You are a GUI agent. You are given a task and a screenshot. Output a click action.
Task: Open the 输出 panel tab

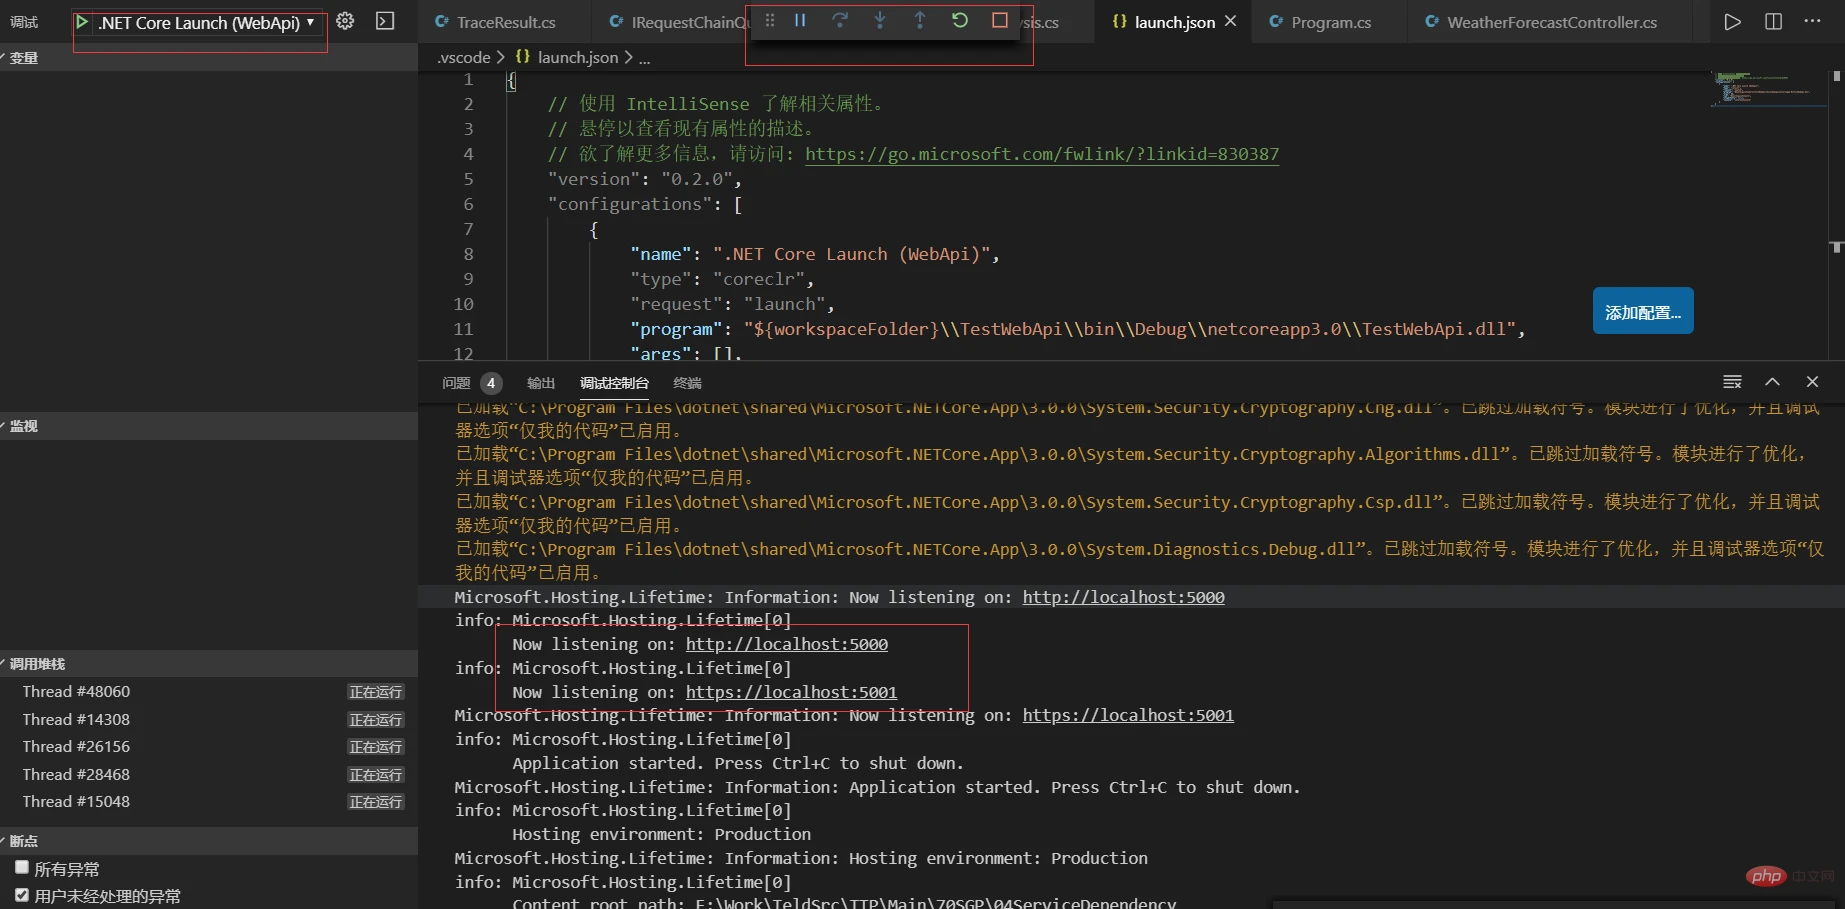pos(541,383)
